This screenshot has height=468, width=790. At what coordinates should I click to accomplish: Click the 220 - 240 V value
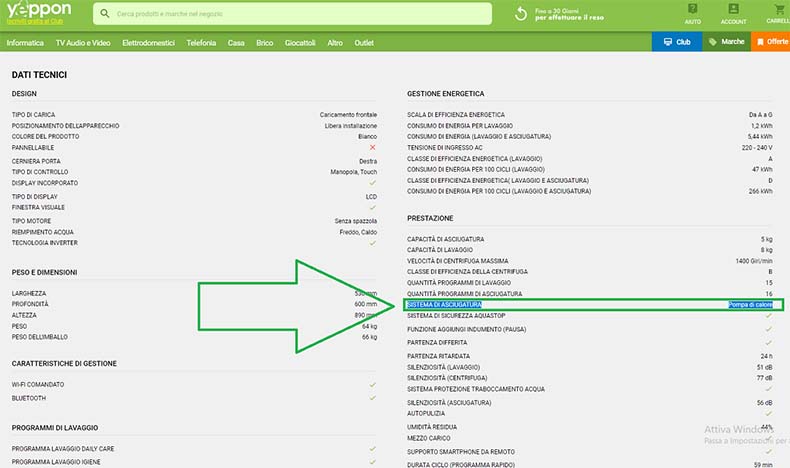tap(757, 148)
